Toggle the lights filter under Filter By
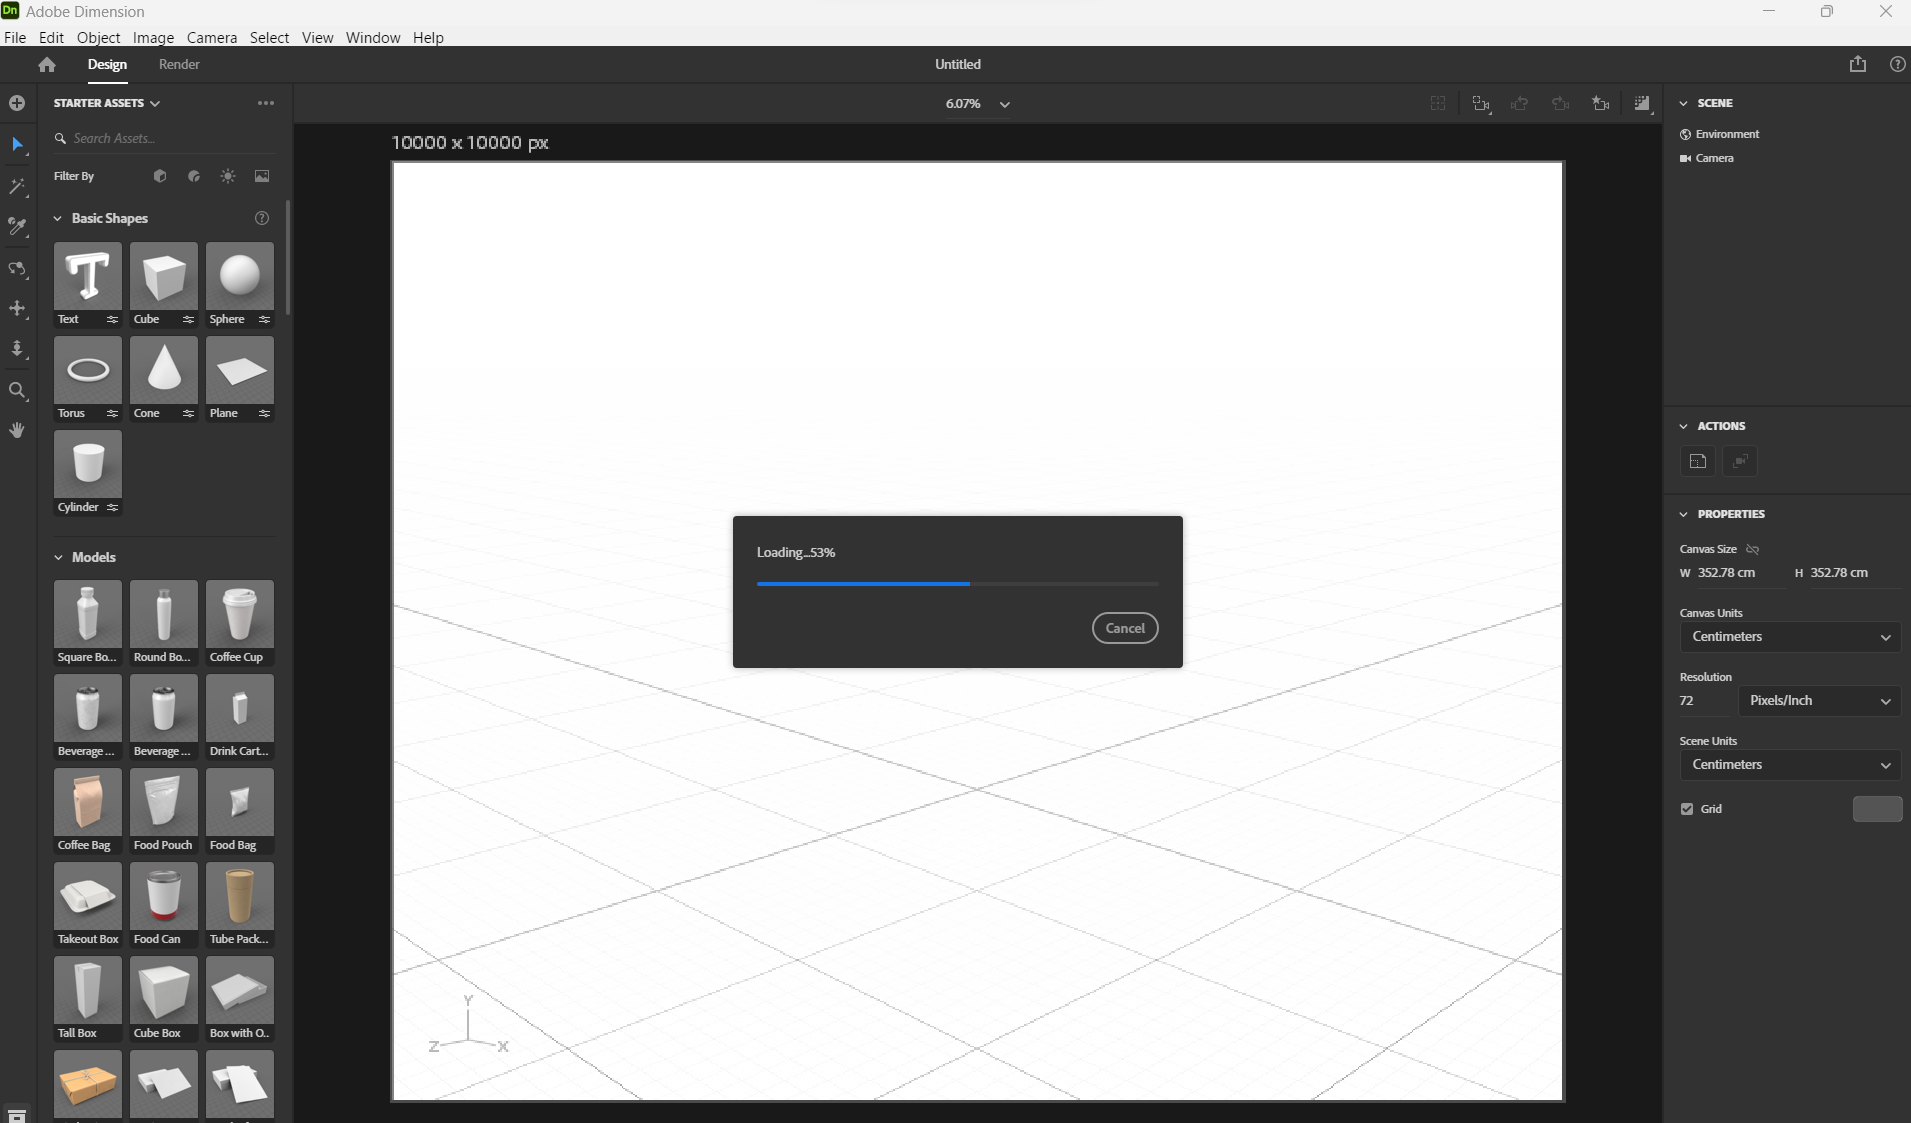 click(x=227, y=176)
